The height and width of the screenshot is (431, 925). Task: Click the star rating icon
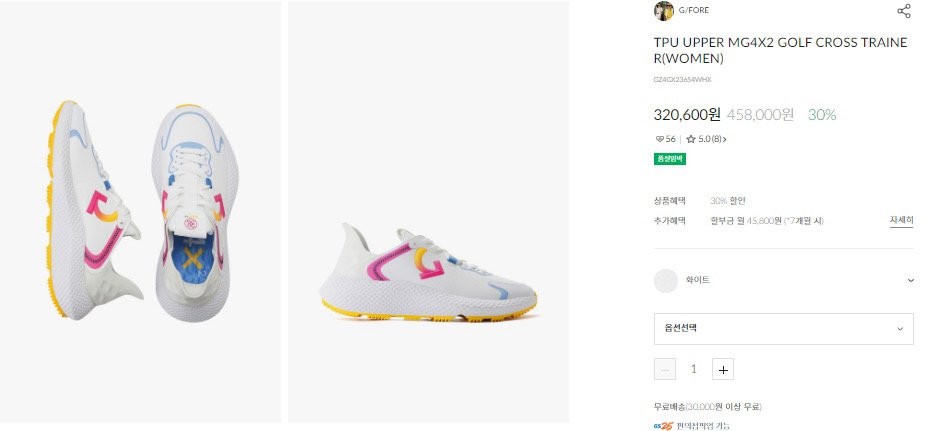[x=690, y=139]
